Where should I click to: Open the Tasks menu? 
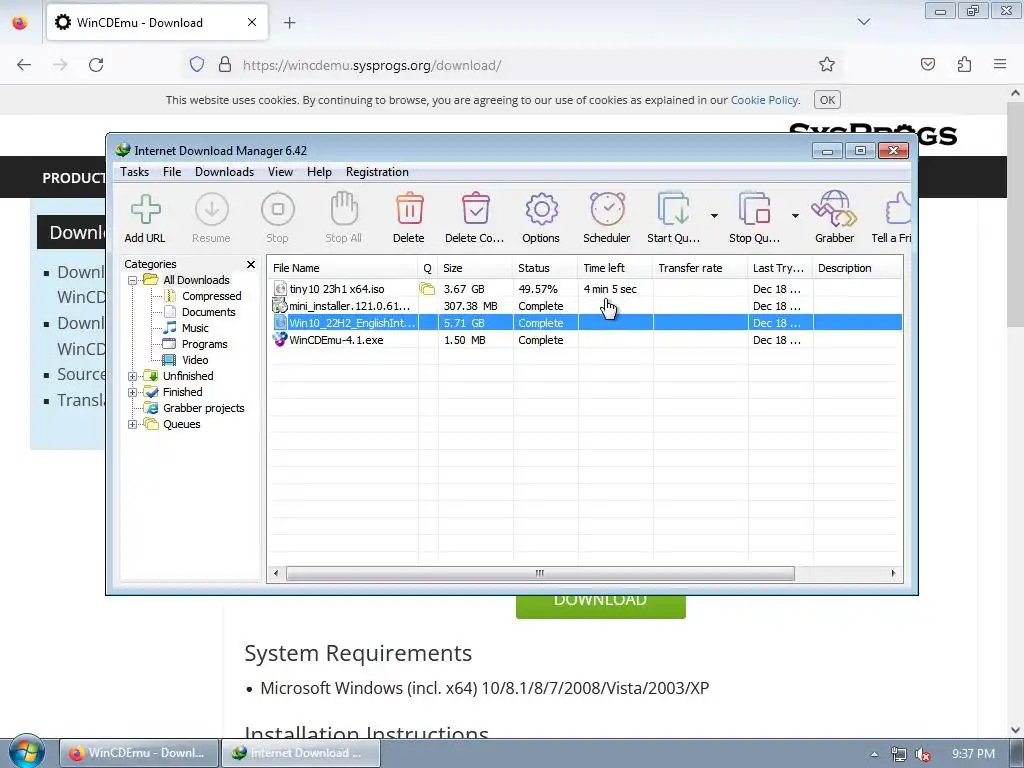point(135,172)
